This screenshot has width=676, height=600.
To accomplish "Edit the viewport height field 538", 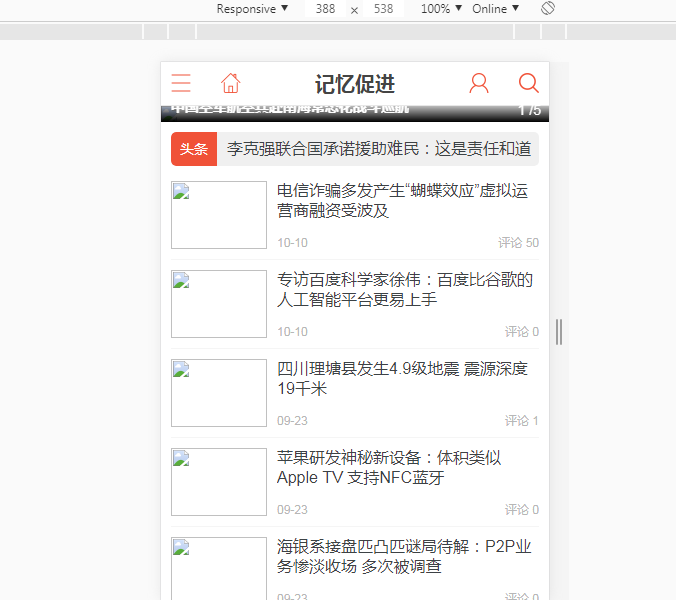I will click(x=383, y=9).
